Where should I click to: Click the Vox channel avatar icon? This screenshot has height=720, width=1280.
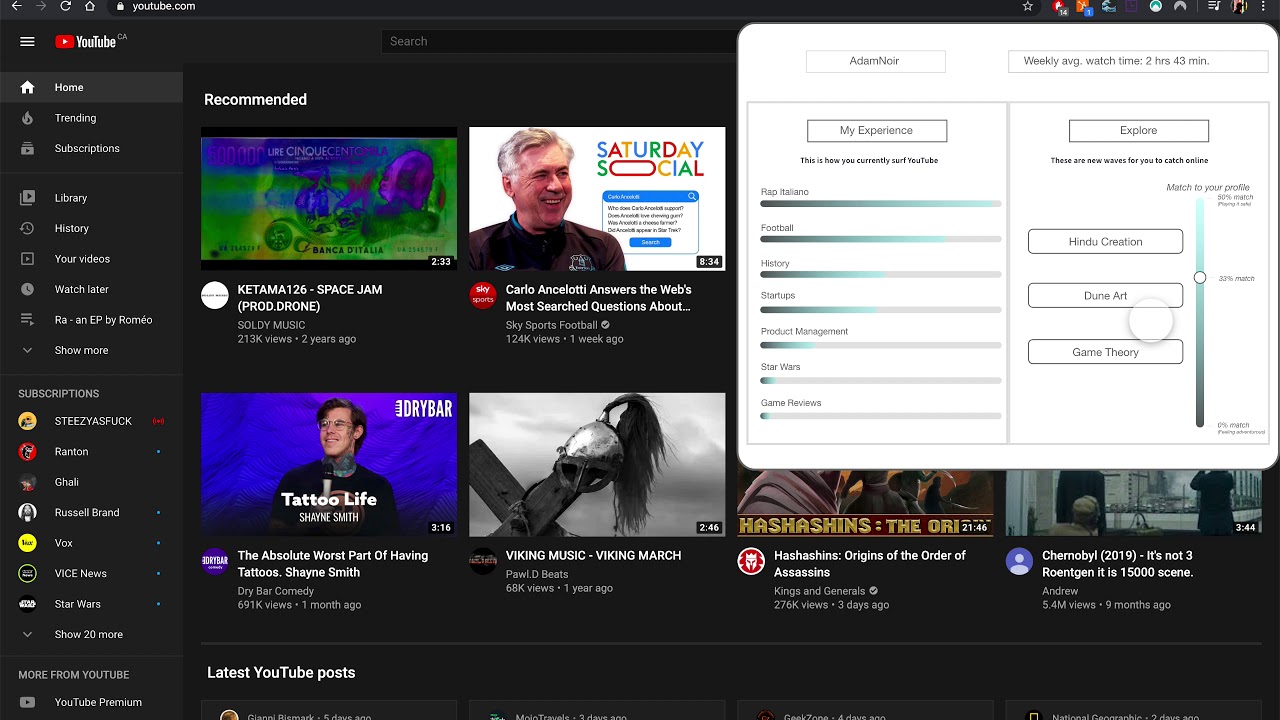point(28,543)
